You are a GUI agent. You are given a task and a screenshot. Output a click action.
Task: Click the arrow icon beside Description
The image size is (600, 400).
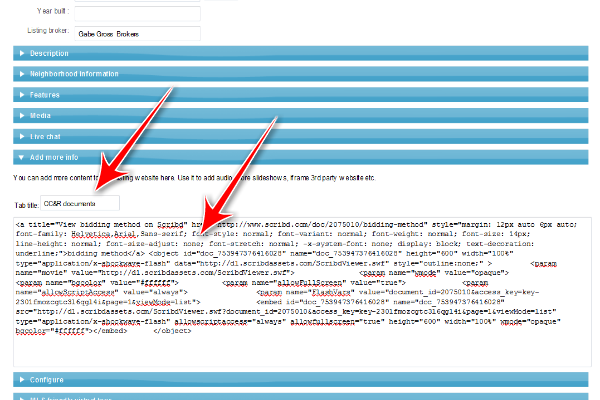[x=22, y=53]
